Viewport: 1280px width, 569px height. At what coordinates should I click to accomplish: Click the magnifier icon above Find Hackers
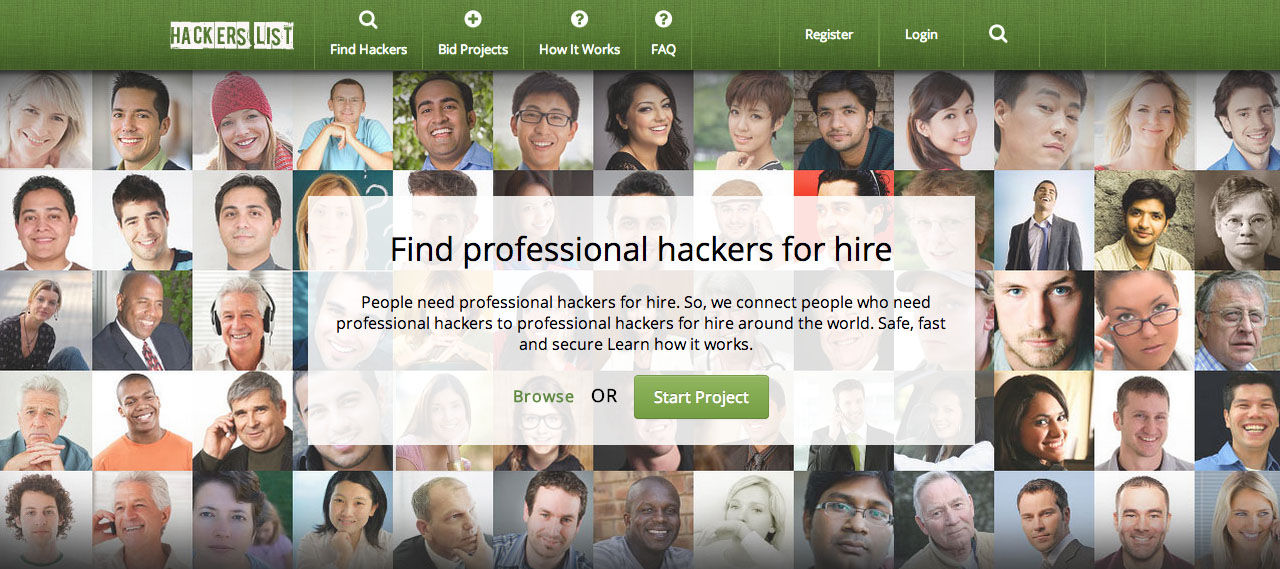click(x=368, y=19)
